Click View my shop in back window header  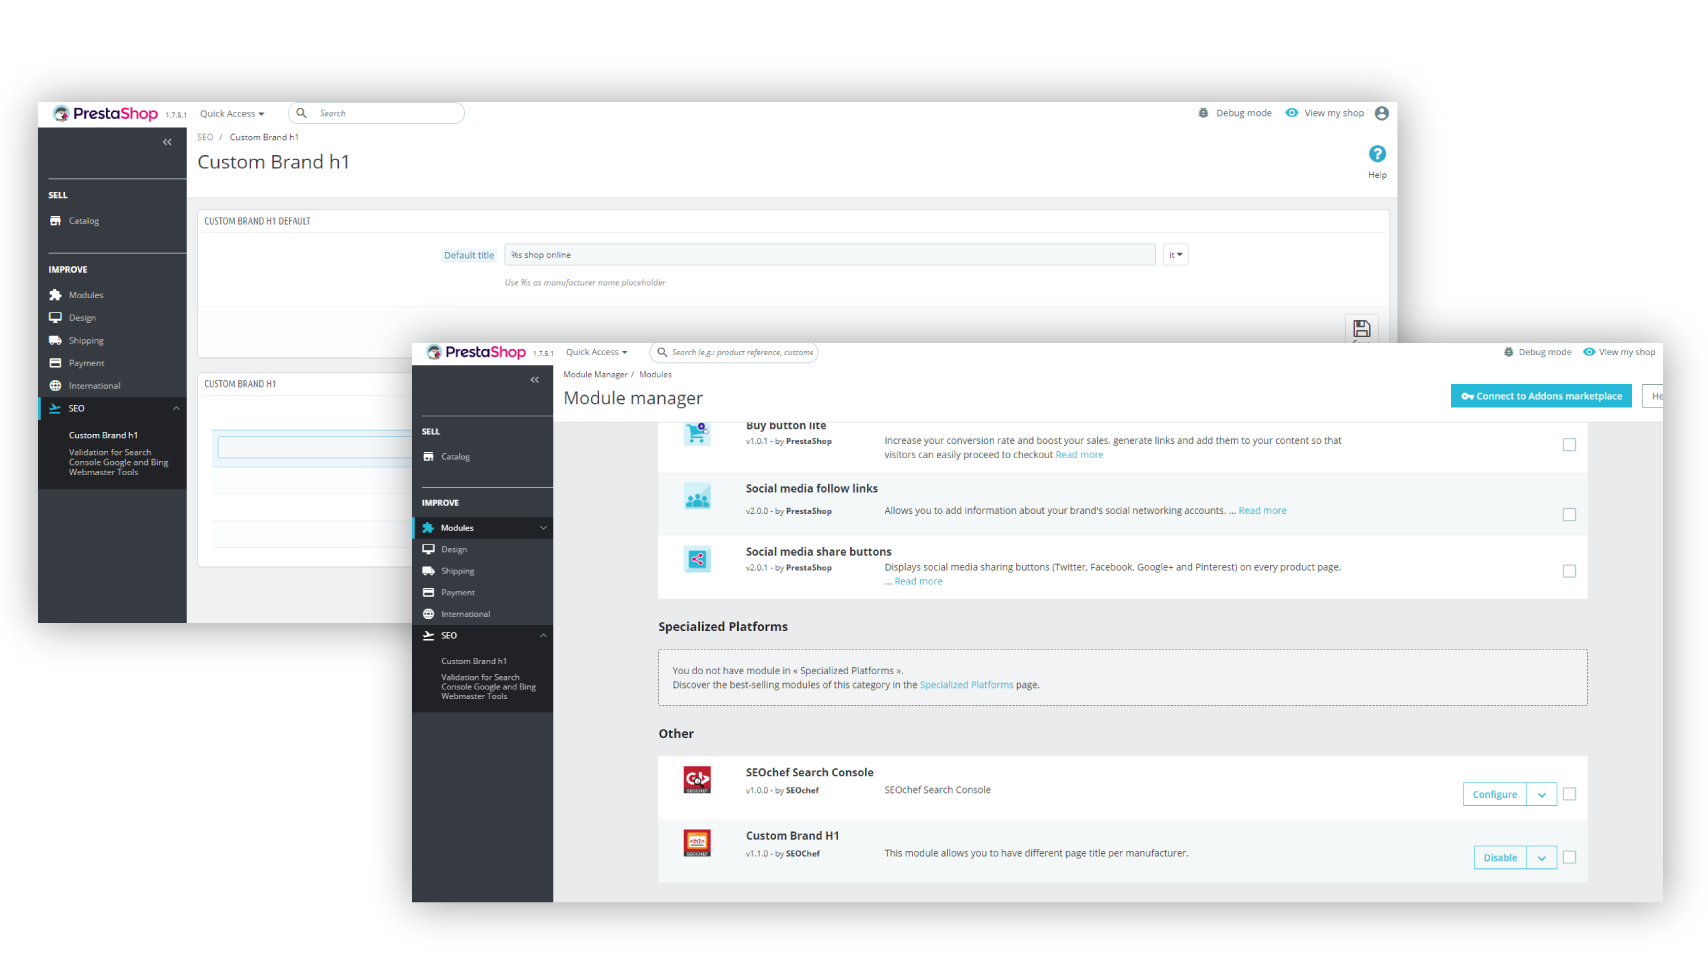coord(1325,113)
